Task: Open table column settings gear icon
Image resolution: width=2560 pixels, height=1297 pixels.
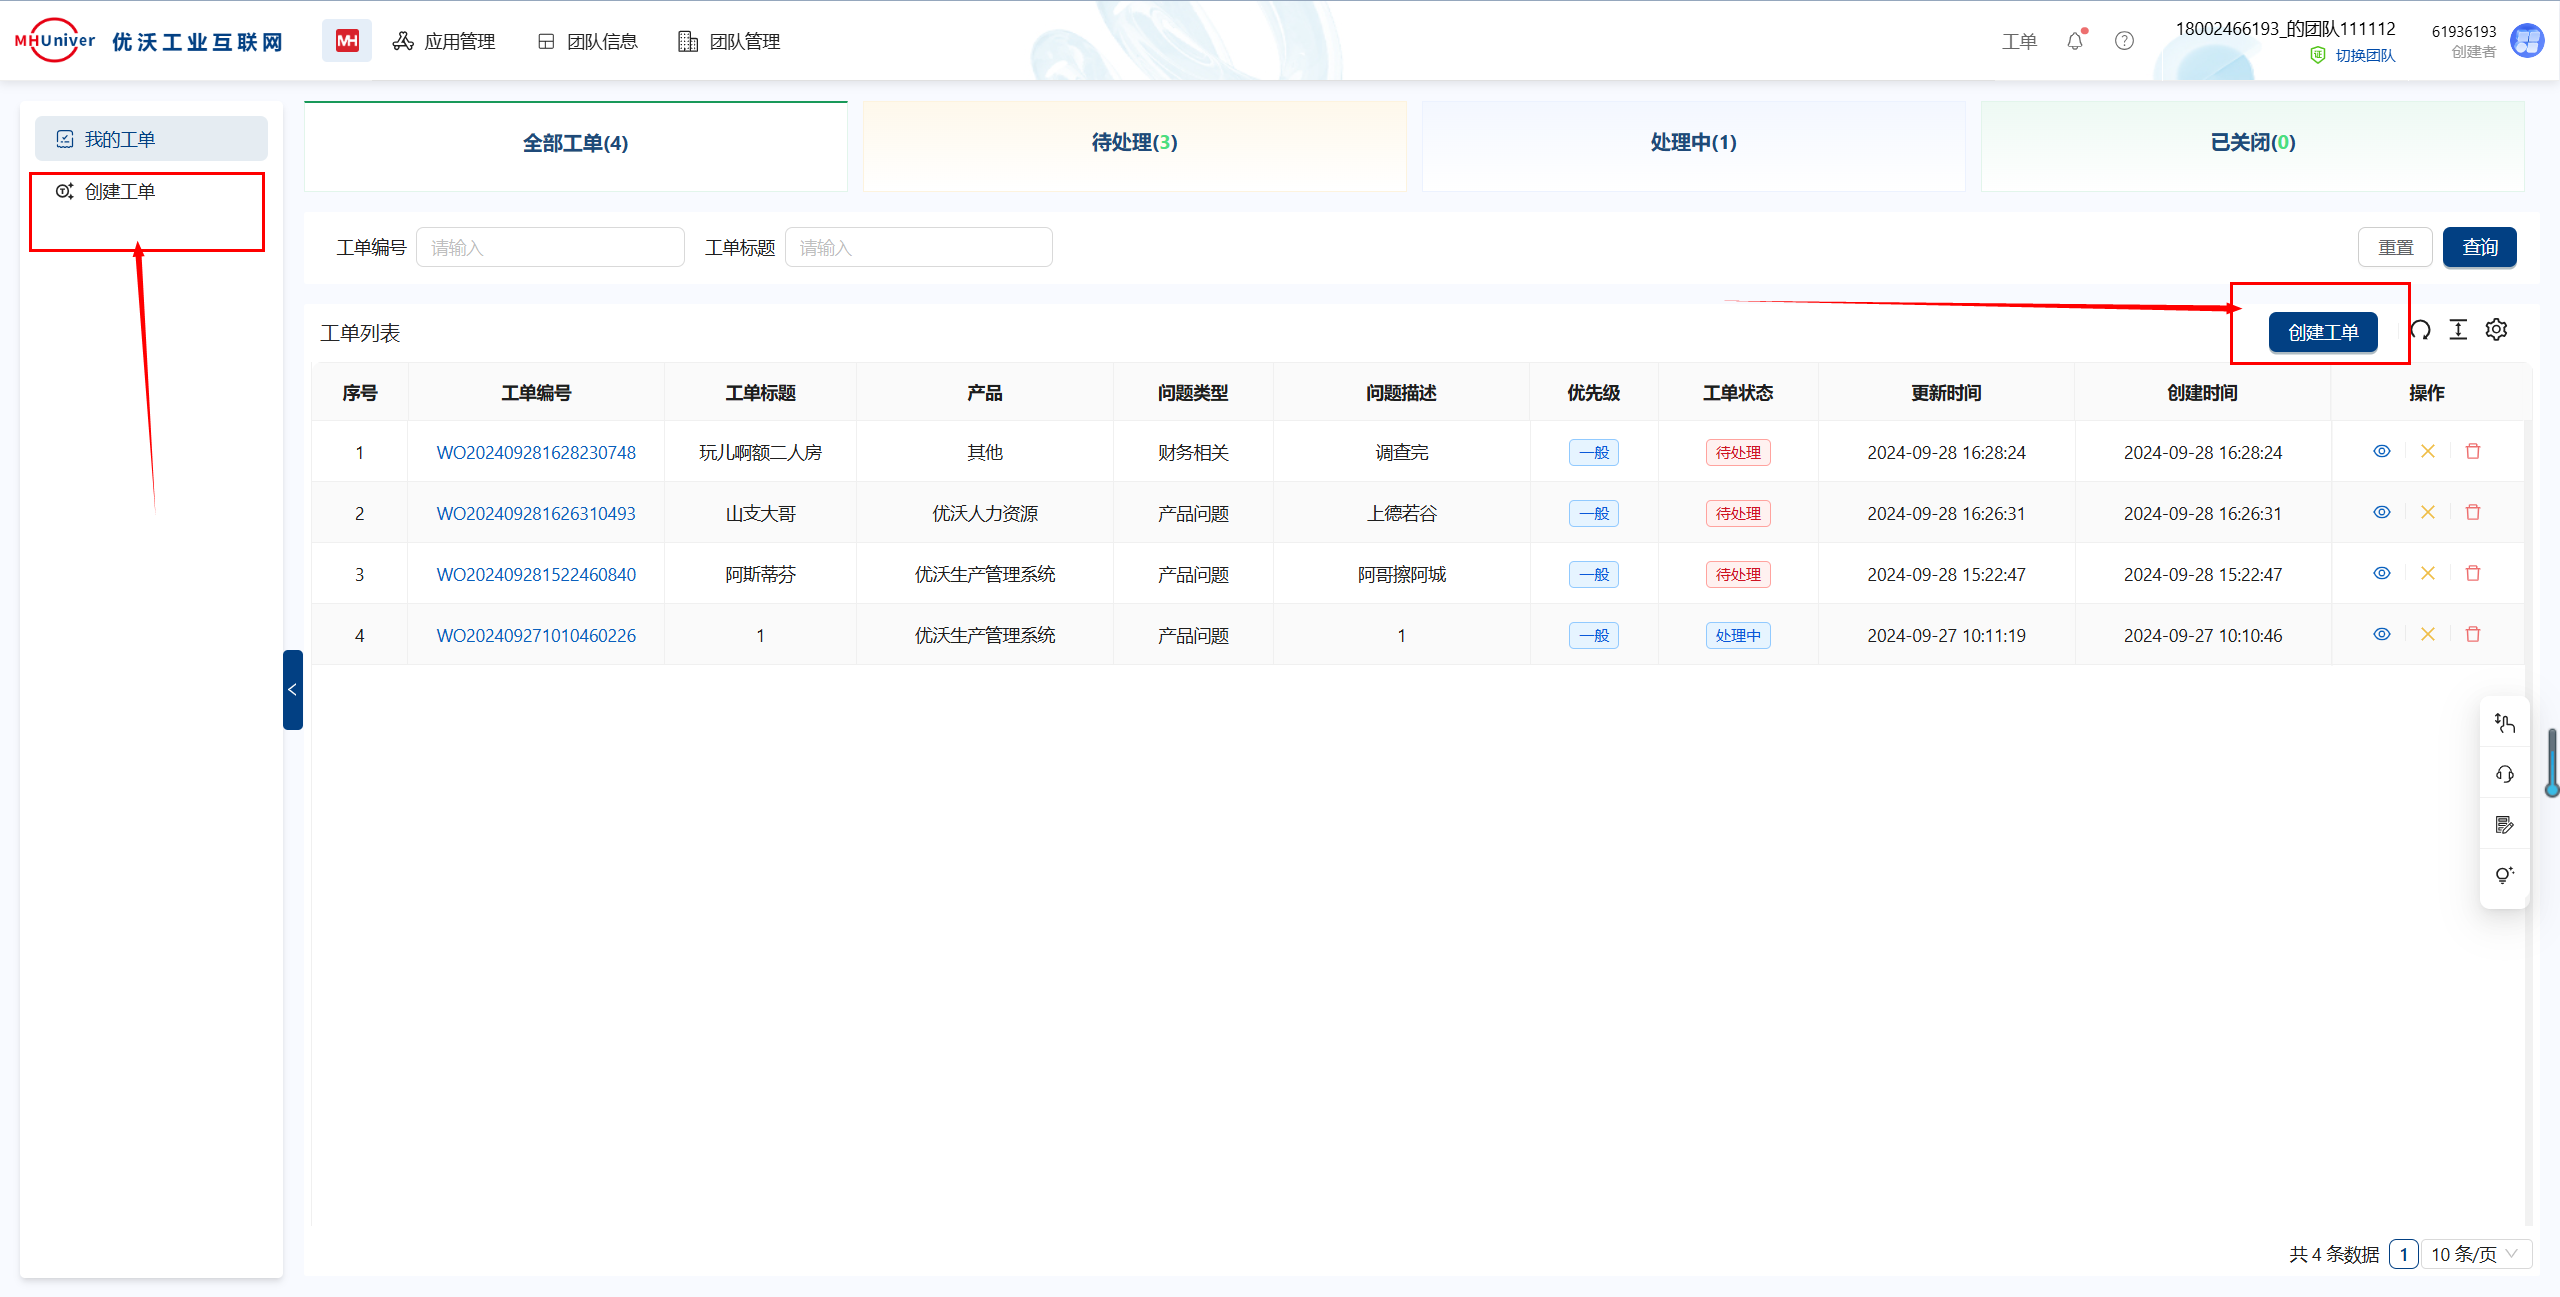Action: point(2496,330)
